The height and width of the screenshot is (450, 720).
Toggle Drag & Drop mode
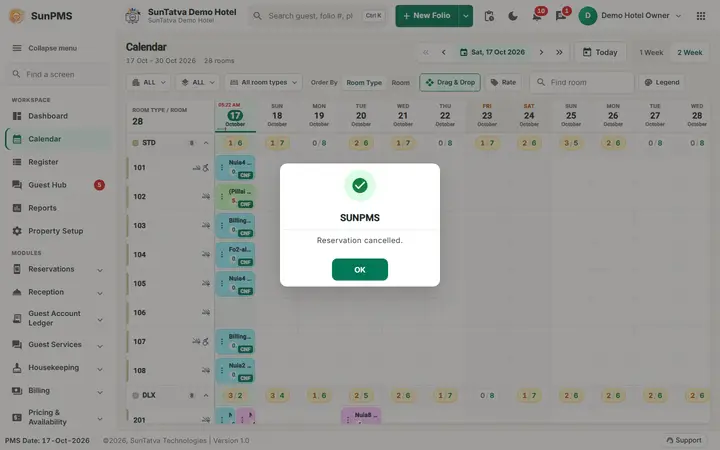pos(450,82)
